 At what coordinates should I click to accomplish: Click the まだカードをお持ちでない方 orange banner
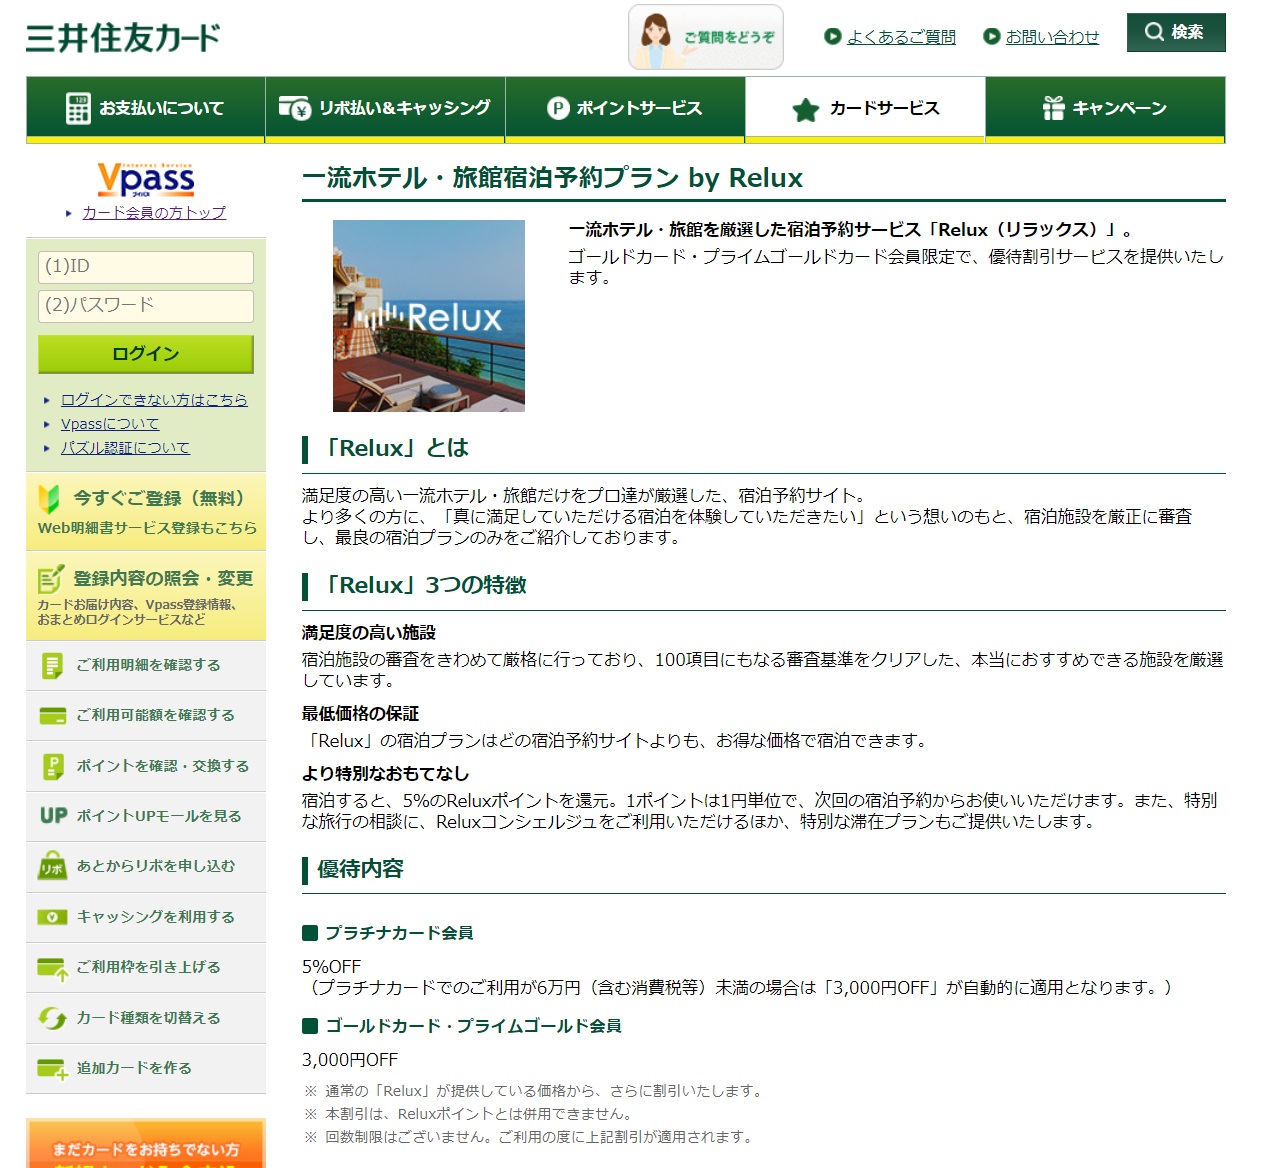pyautogui.click(x=146, y=1143)
